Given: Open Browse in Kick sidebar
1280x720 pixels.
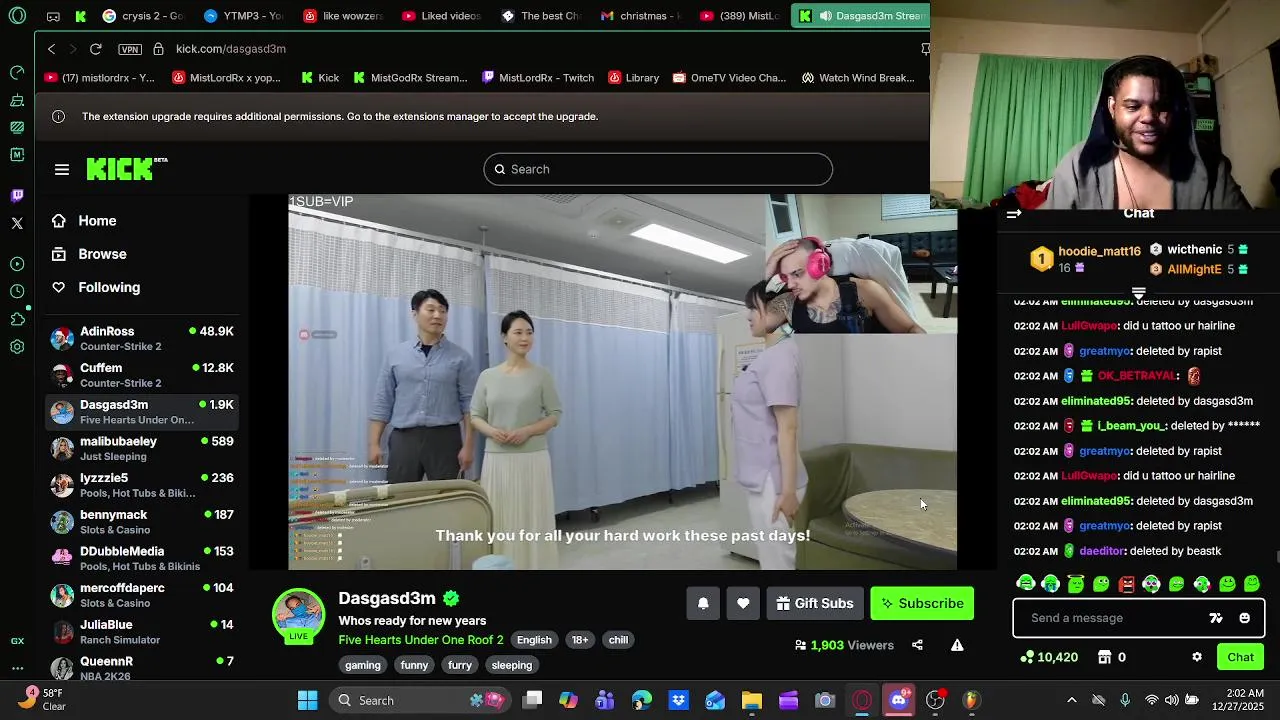Looking at the screenshot, I should point(102,254).
